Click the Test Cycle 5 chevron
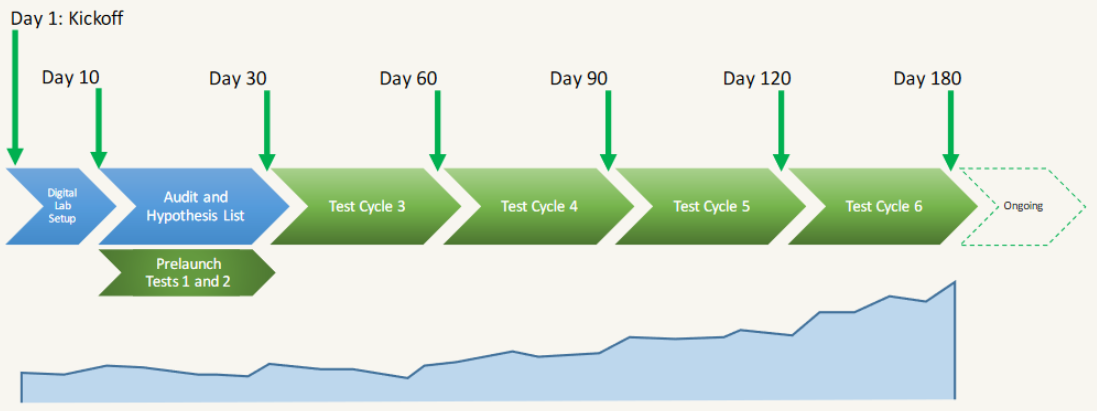This screenshot has height=411, width=1097. pos(711,206)
